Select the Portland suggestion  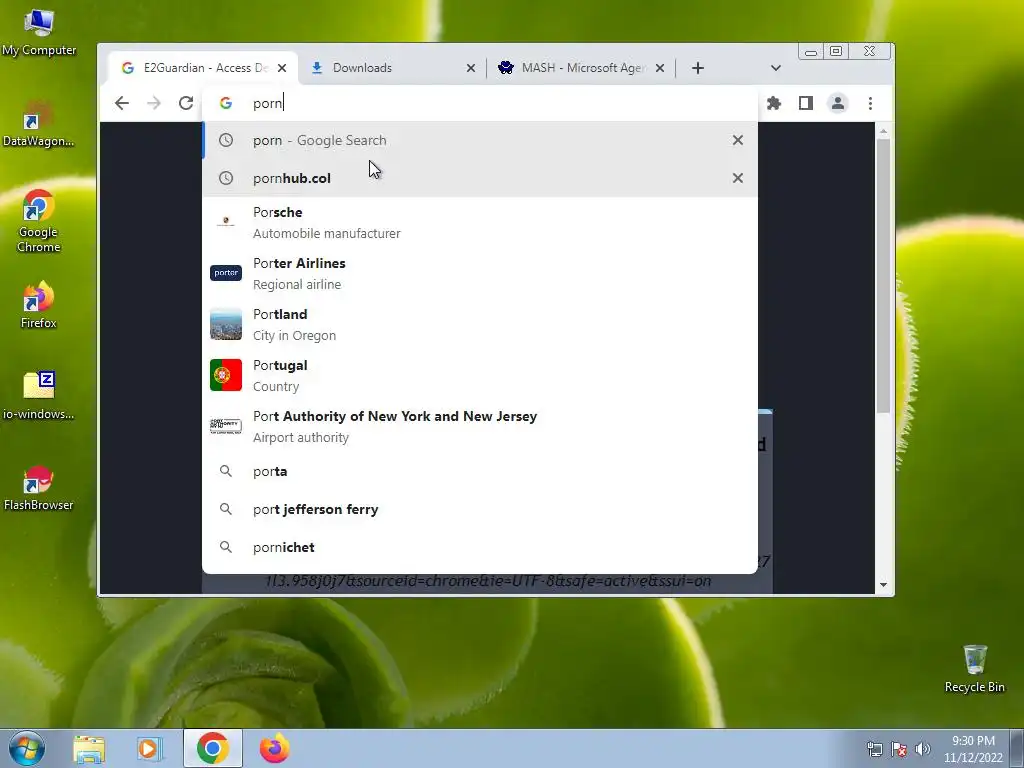click(480, 325)
